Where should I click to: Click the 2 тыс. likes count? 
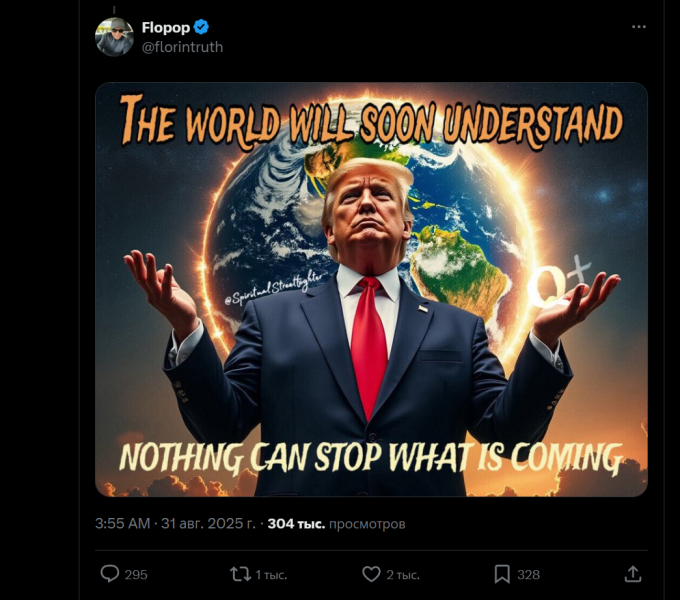click(x=403, y=575)
